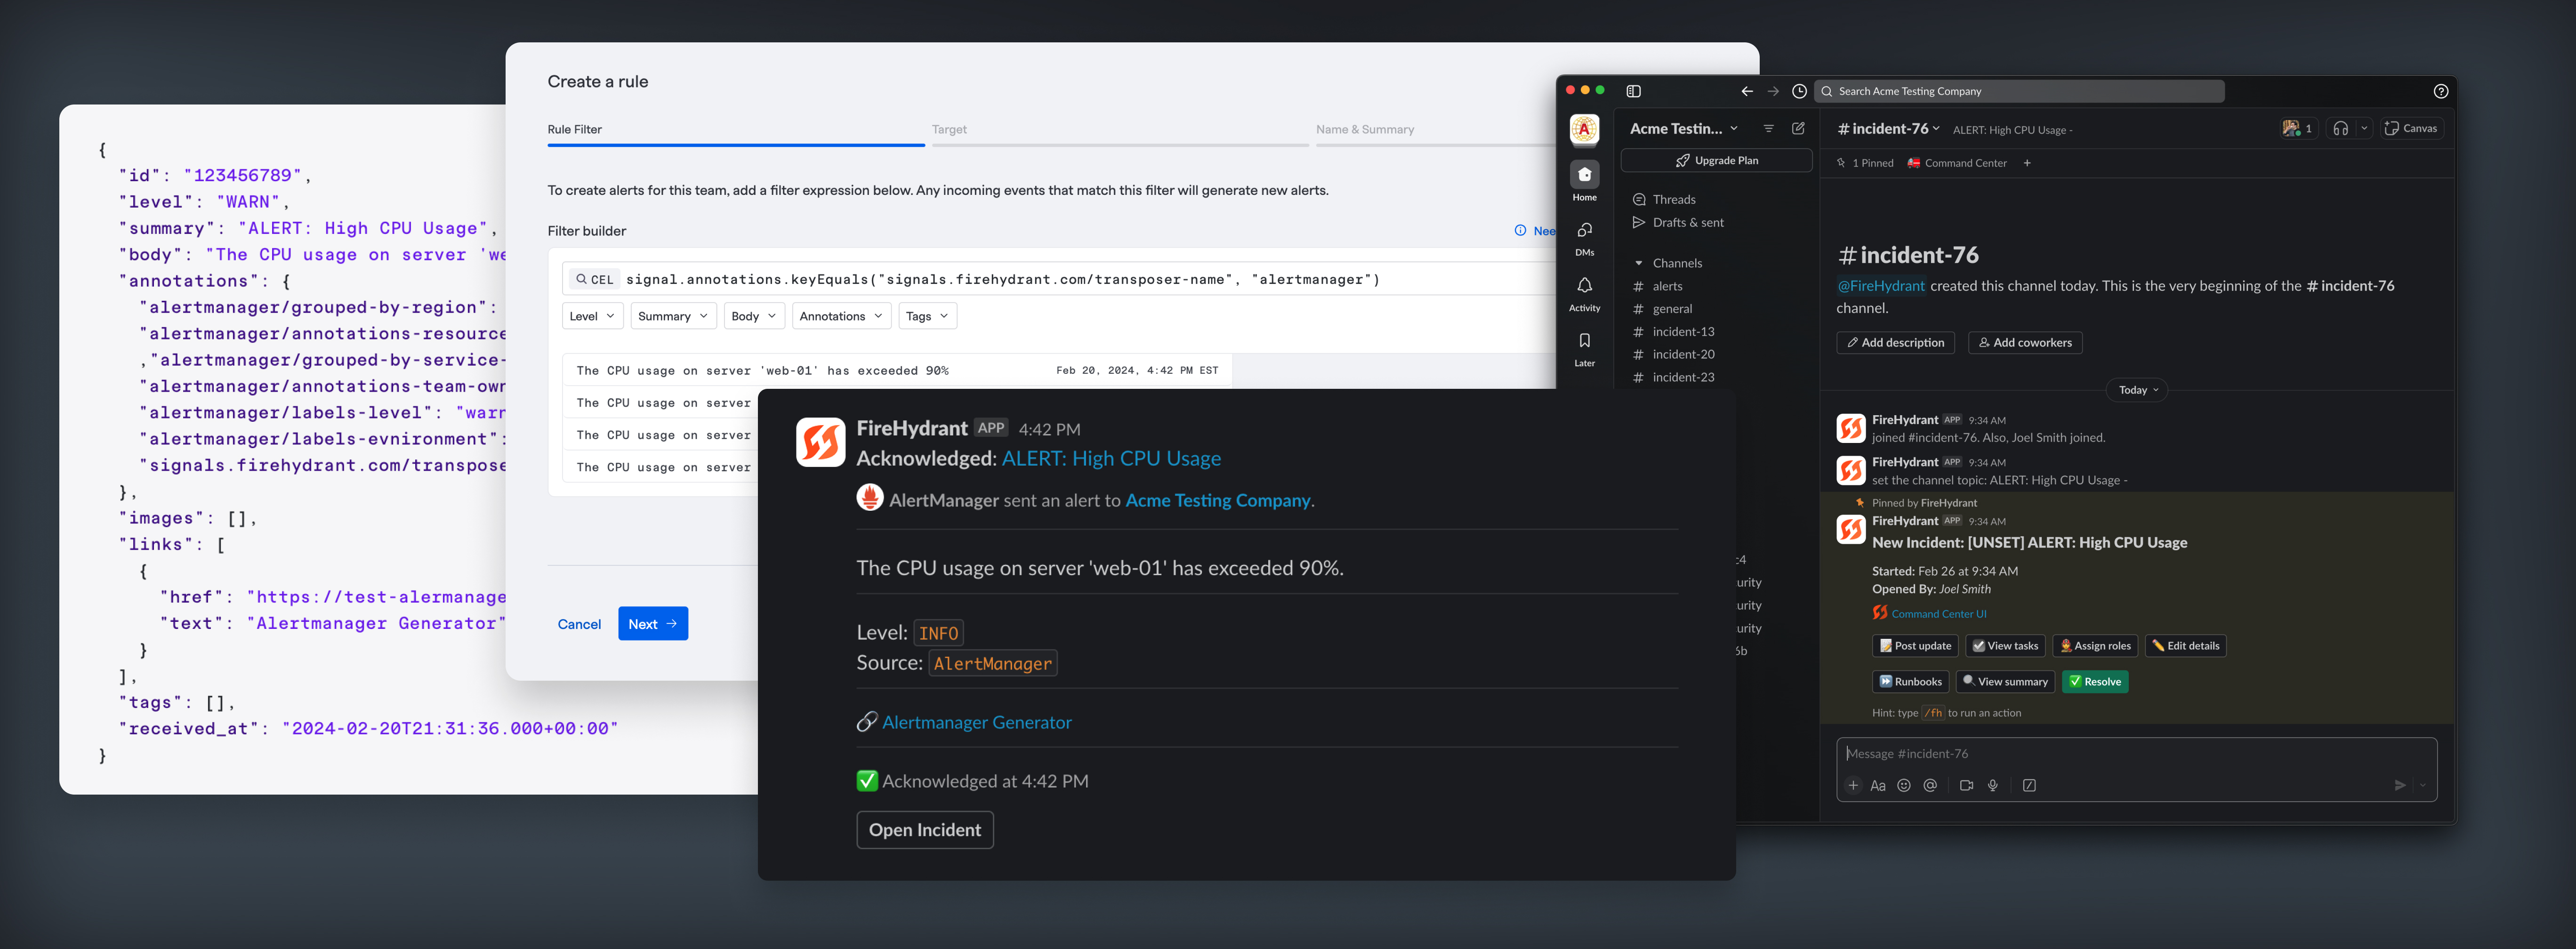Start a huddle with headphones icon
Viewport: 2576px width, 949px height.
[2340, 128]
